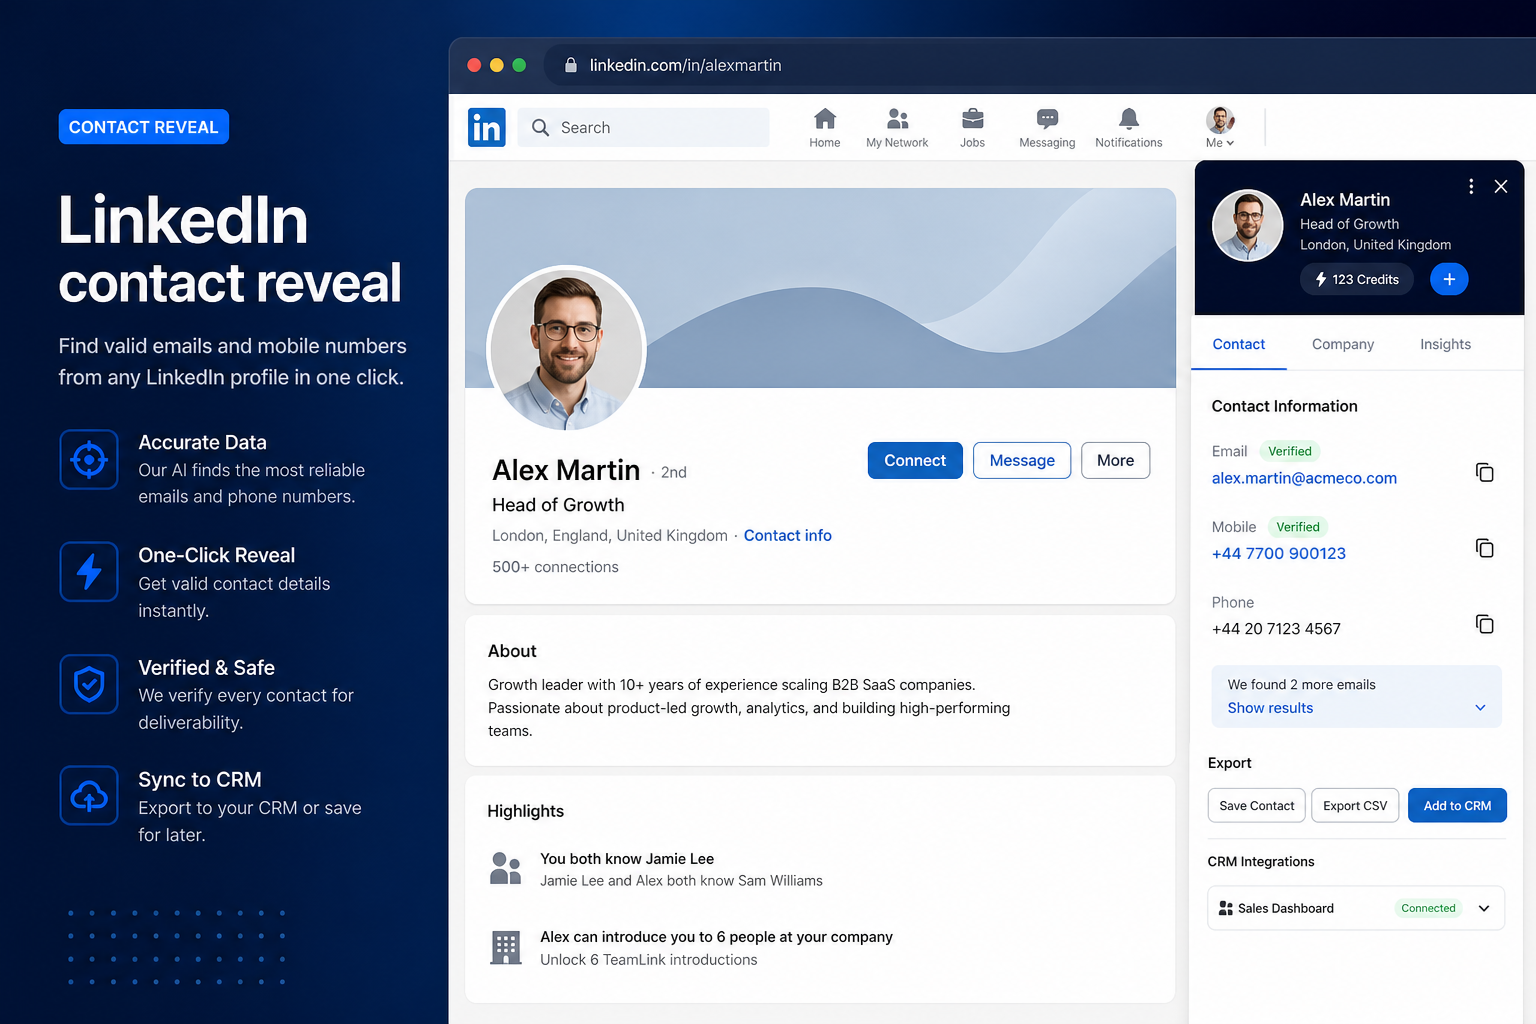The image size is (1536, 1024).
Task: Click Alex Martin's large profile photo
Action: pyautogui.click(x=567, y=349)
